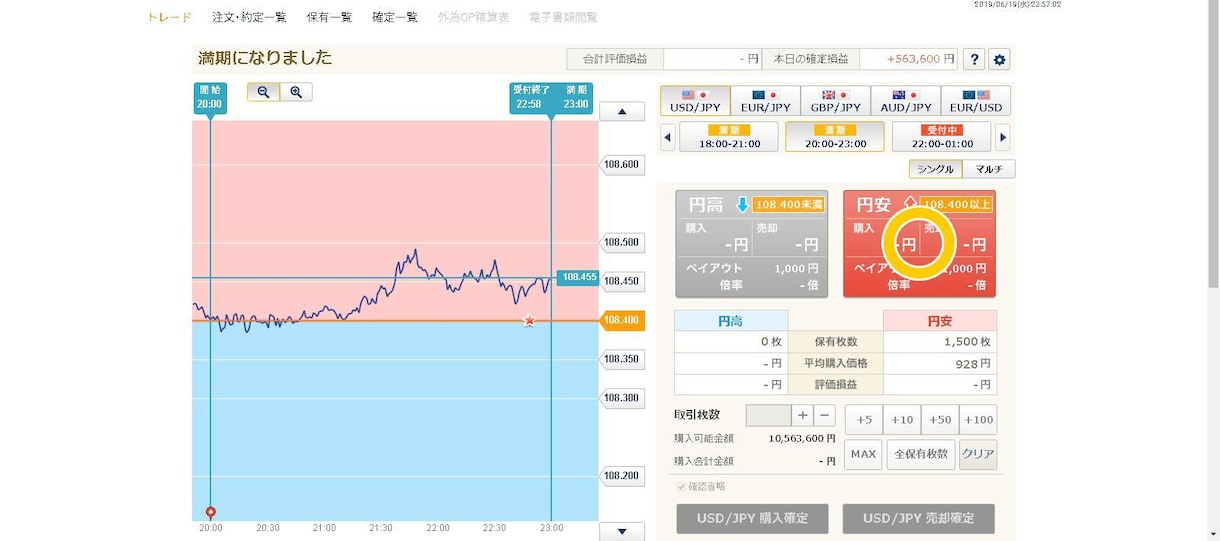Open help with the question mark icon
This screenshot has width=1220, height=541.
(x=974, y=59)
